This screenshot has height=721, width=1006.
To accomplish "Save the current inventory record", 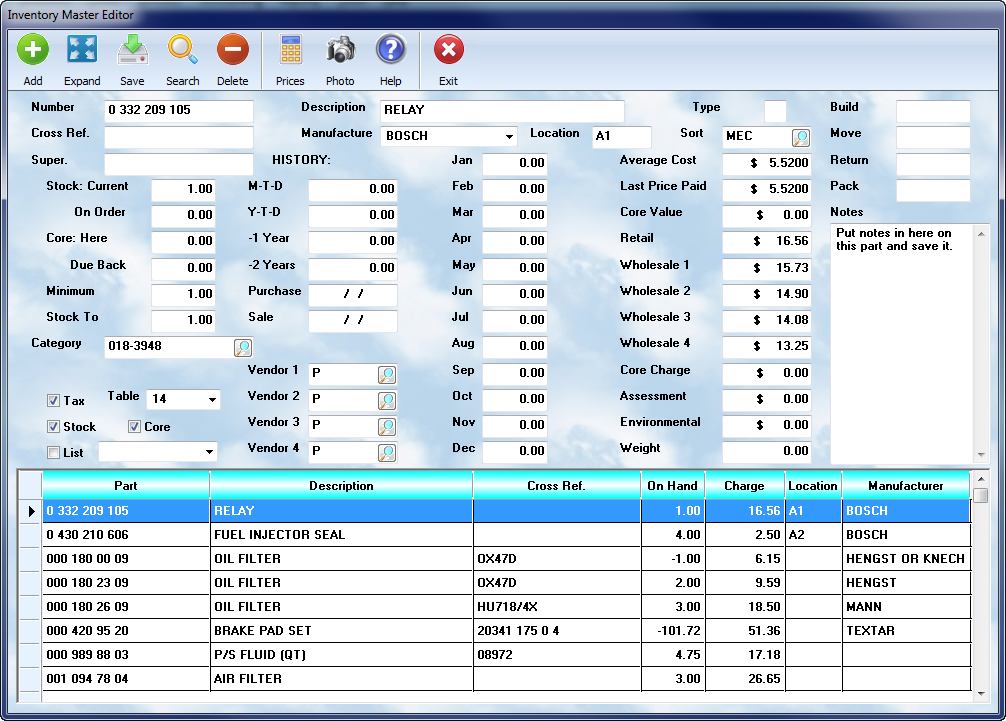I will pyautogui.click(x=132, y=50).
